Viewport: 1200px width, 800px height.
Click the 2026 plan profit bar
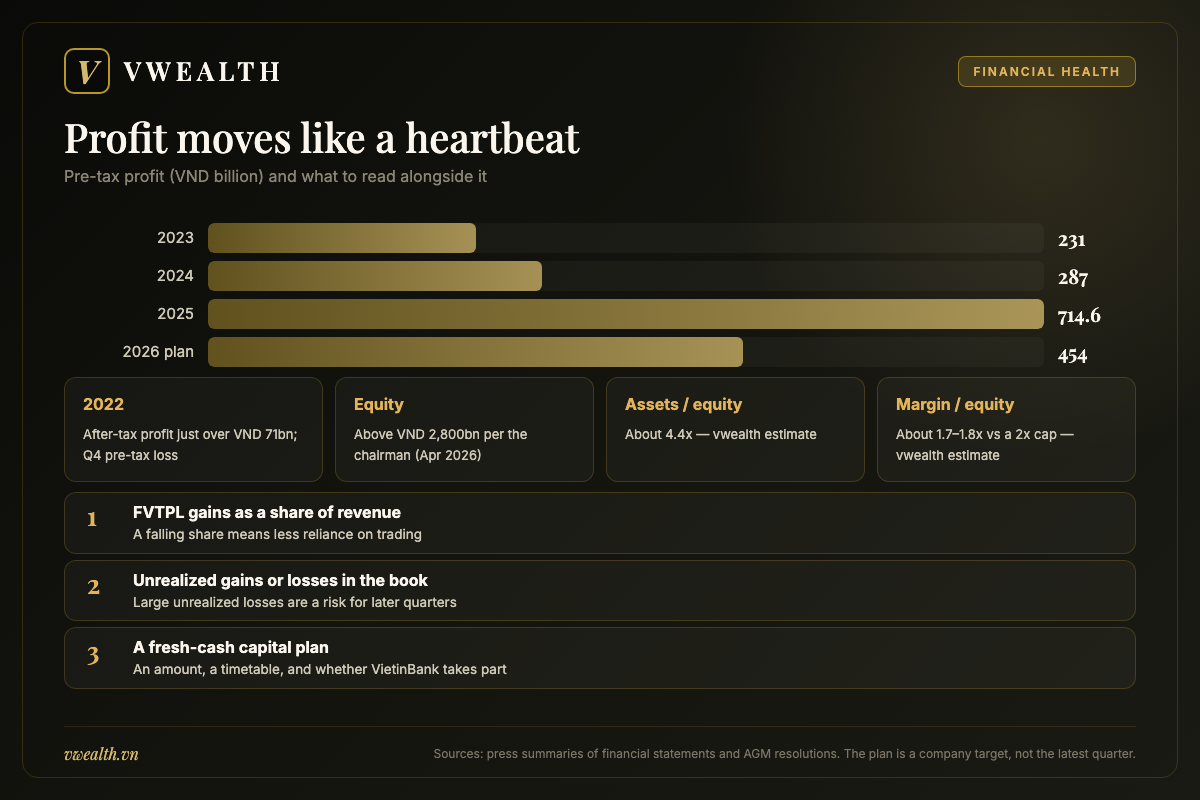[475, 353]
